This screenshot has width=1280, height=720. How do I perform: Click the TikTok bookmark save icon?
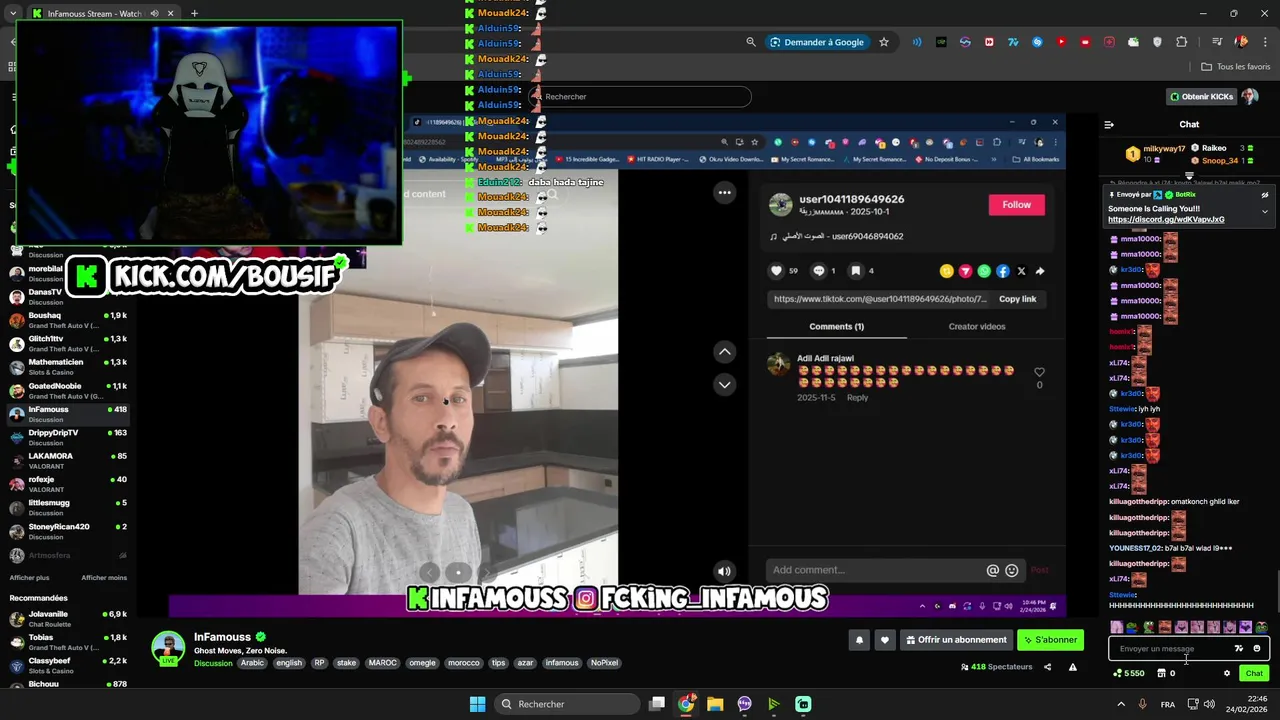pos(856,271)
